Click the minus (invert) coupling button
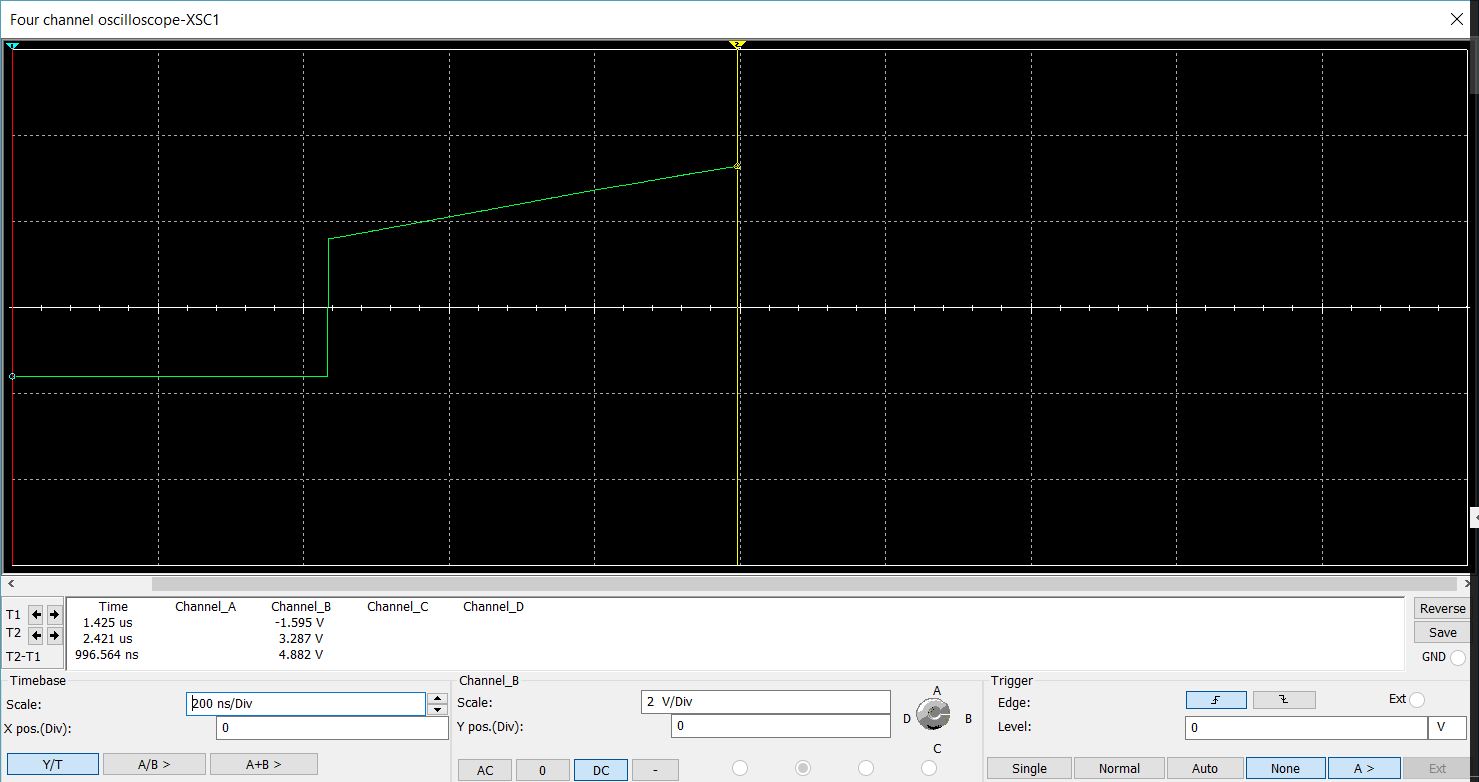 [655, 770]
